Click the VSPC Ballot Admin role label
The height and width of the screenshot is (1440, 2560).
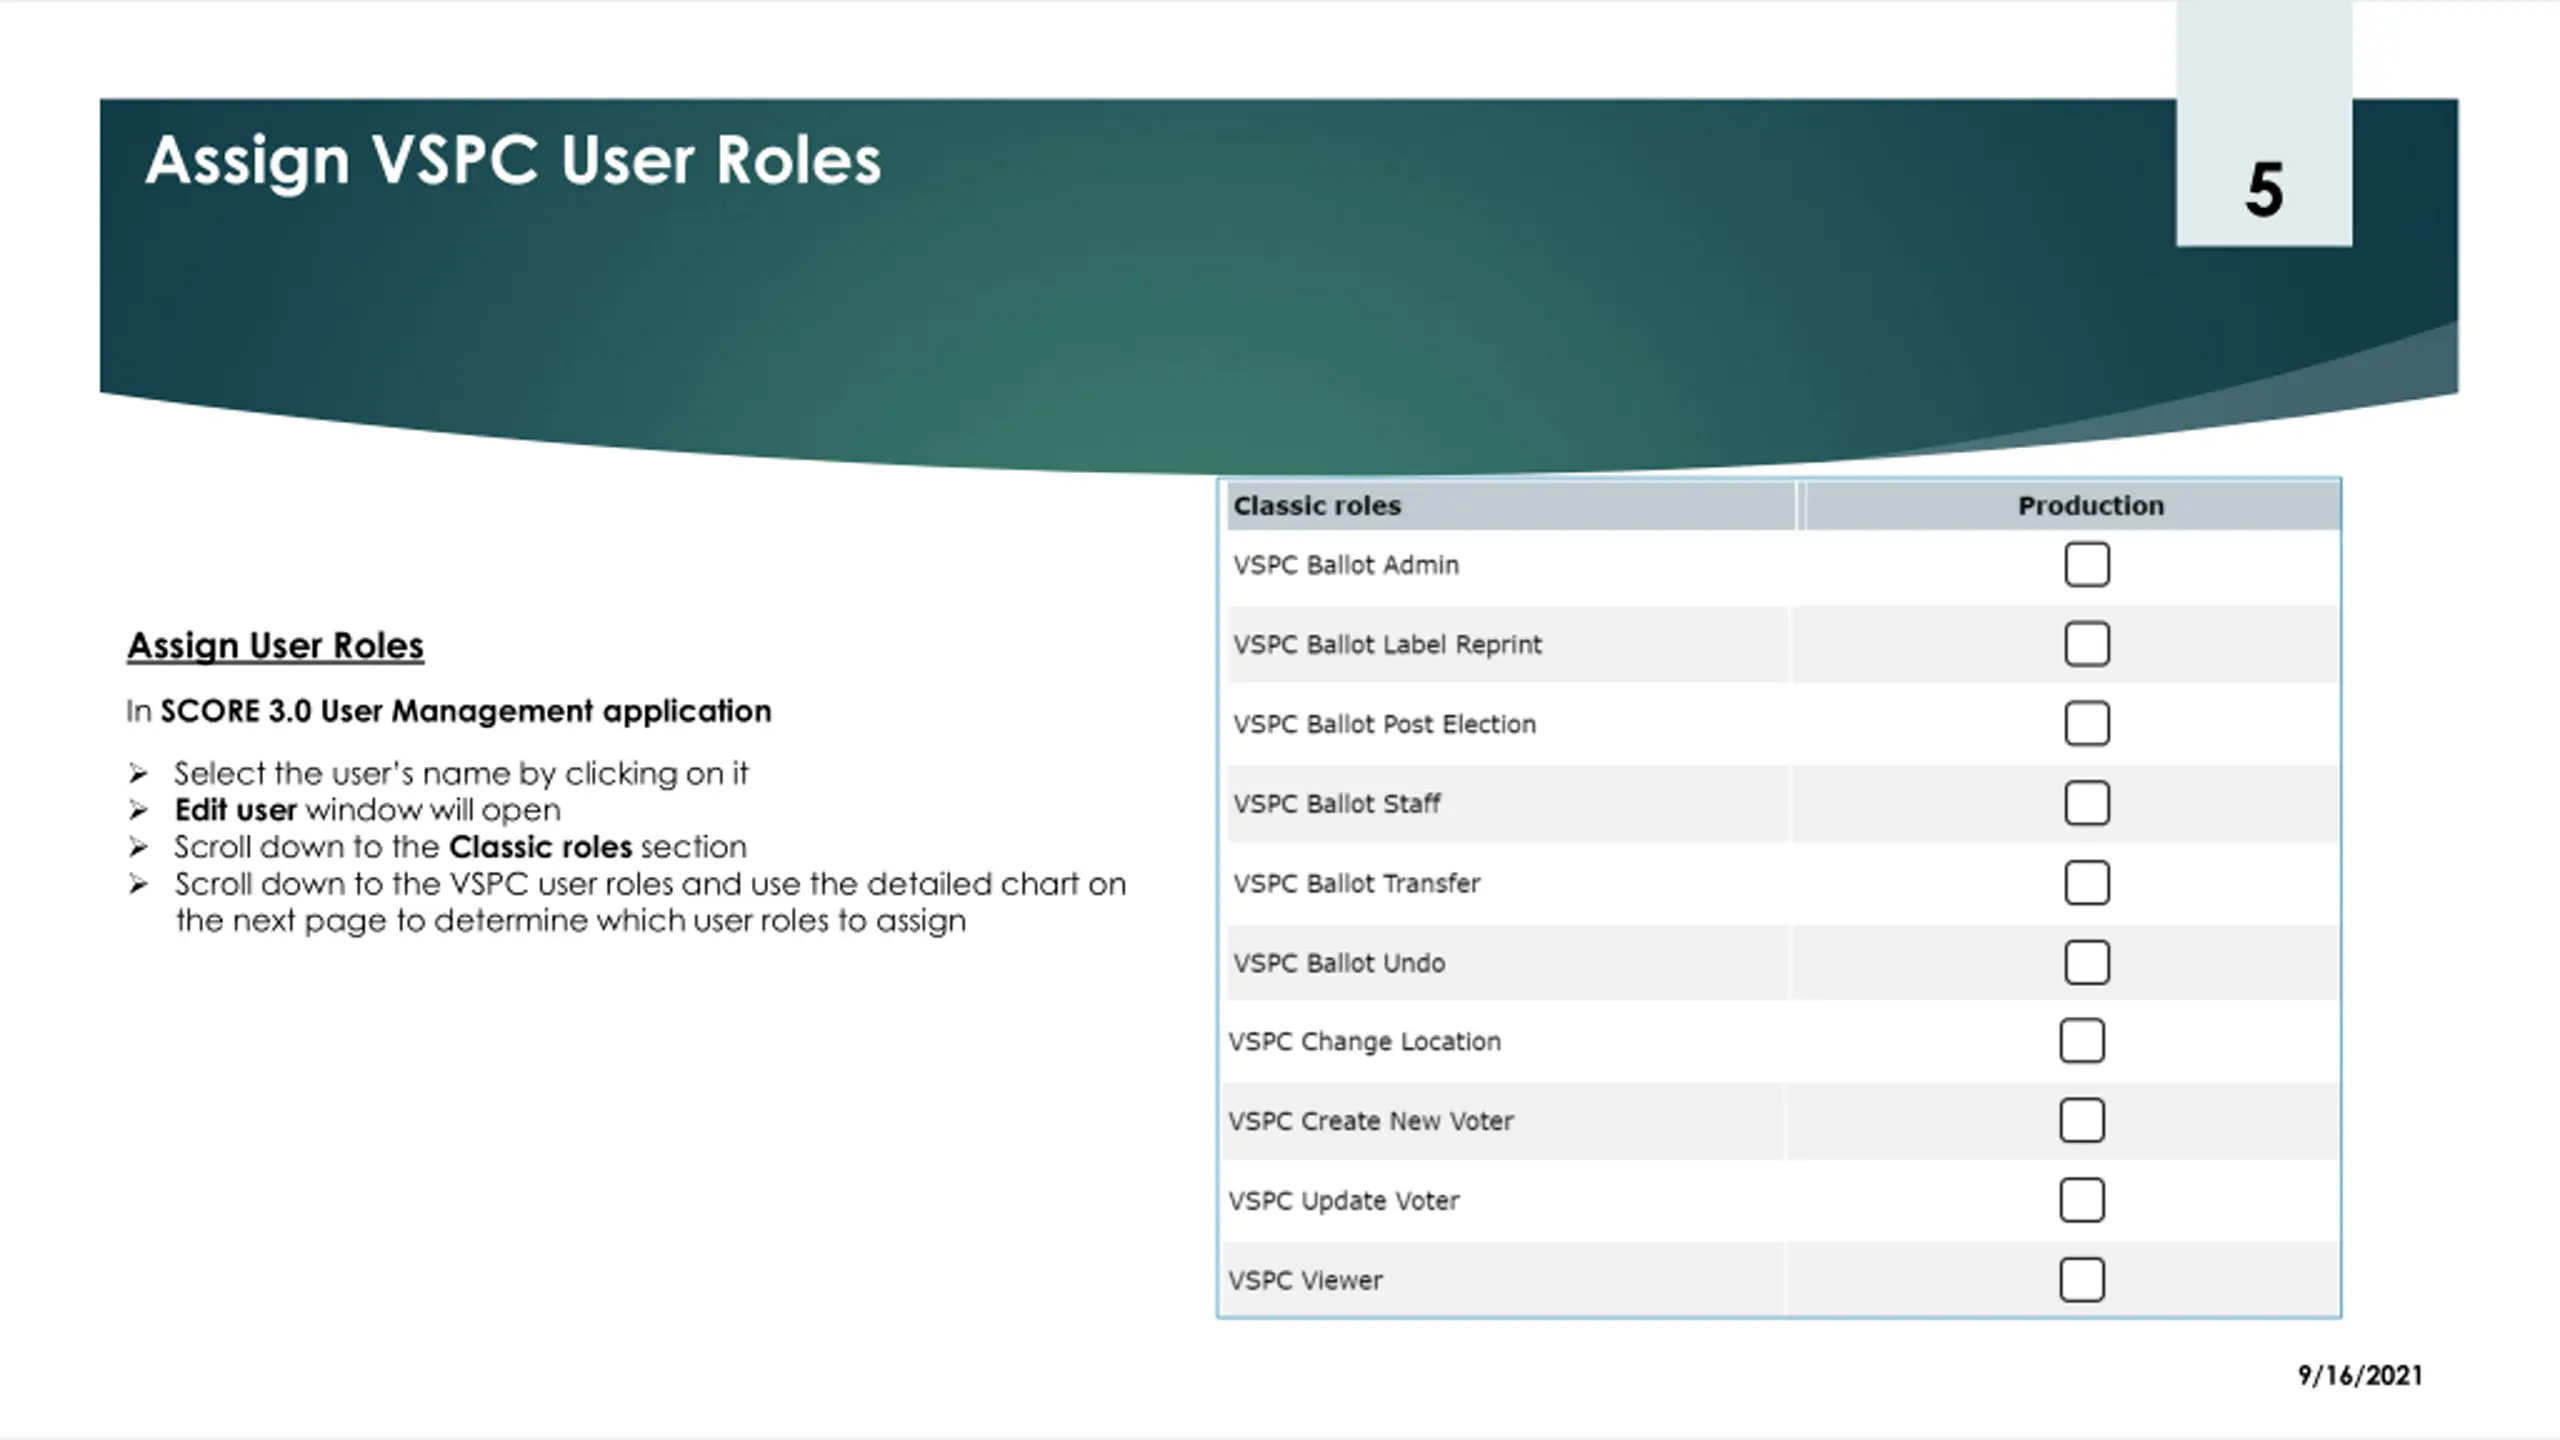click(1345, 565)
